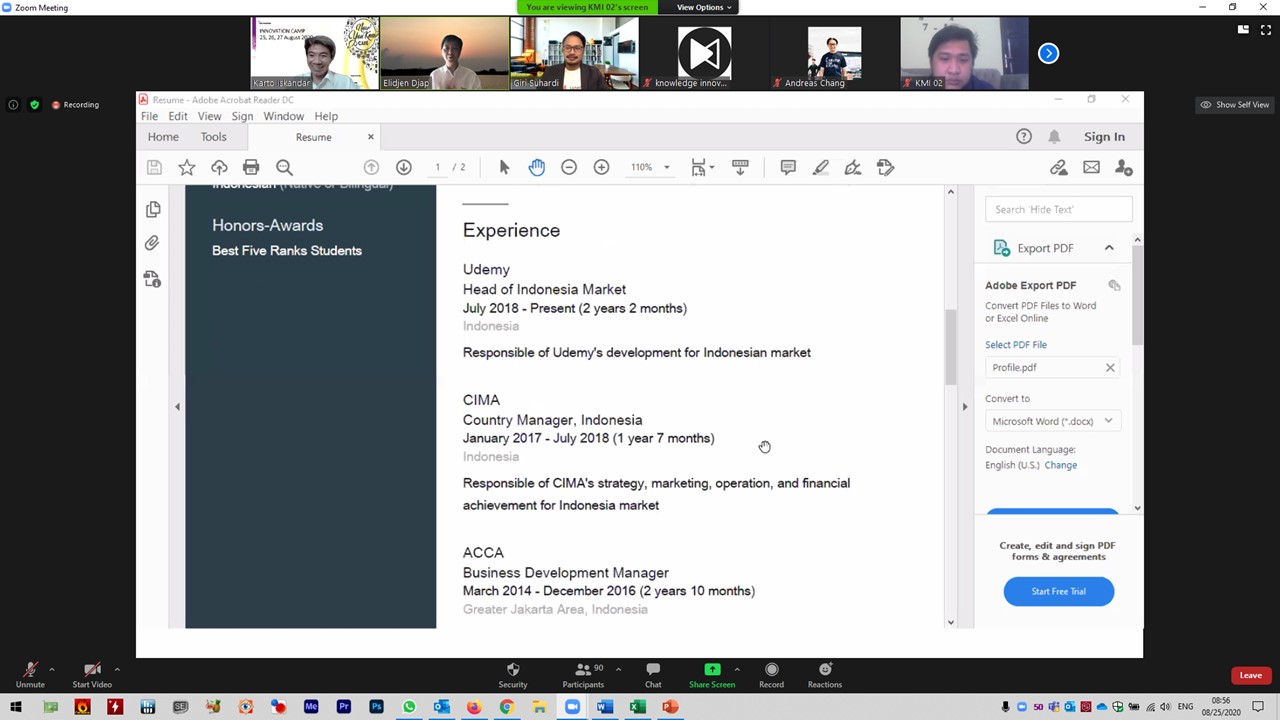Collapse the Export PDF section chevron
Viewport: 1280px width, 720px height.
coord(1109,248)
